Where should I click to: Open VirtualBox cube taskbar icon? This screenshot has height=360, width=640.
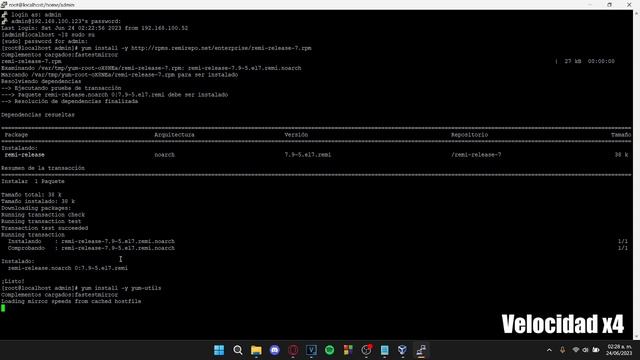pyautogui.click(x=402, y=350)
